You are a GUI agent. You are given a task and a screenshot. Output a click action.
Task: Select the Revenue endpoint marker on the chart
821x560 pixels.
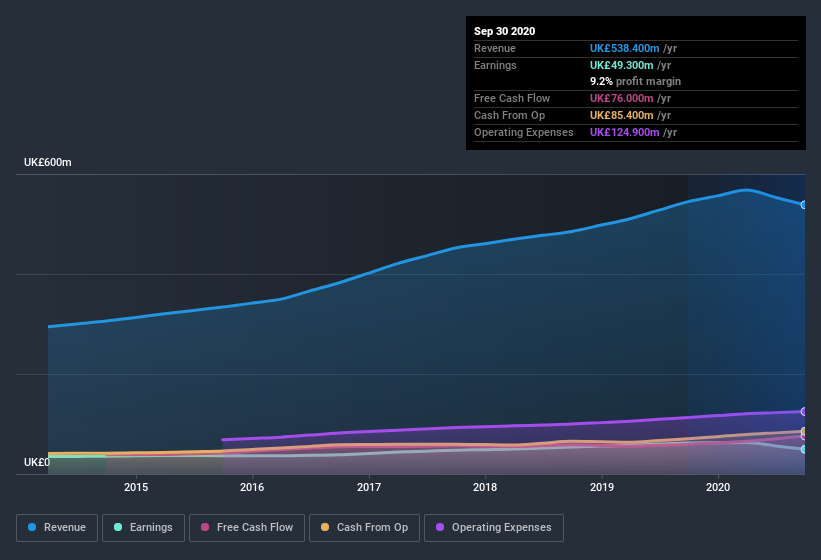(803, 205)
